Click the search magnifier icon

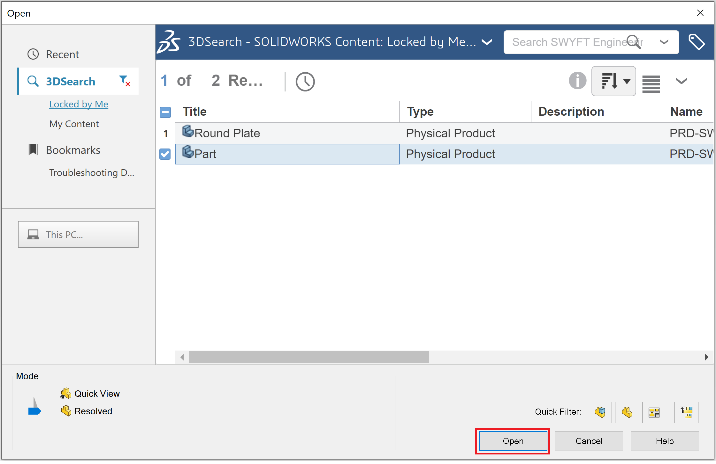633,42
